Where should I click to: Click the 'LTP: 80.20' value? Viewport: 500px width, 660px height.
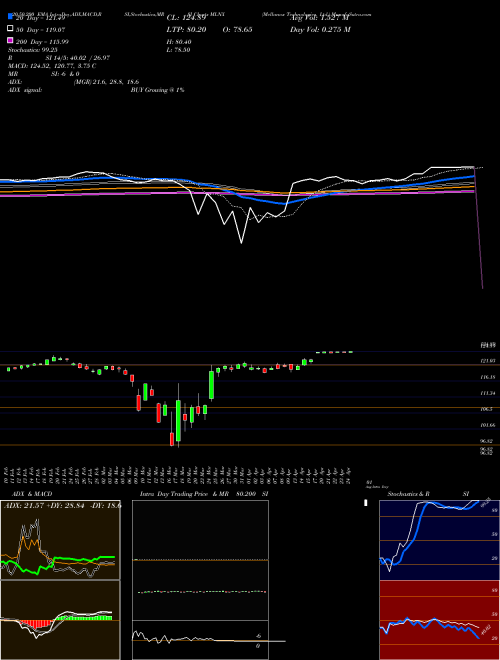point(186,29)
